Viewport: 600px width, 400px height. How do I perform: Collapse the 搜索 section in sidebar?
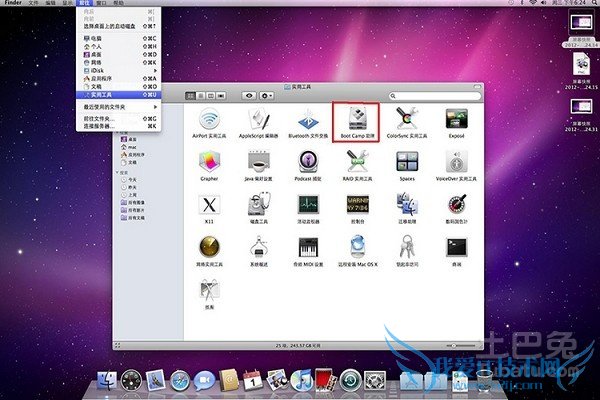tap(117, 173)
